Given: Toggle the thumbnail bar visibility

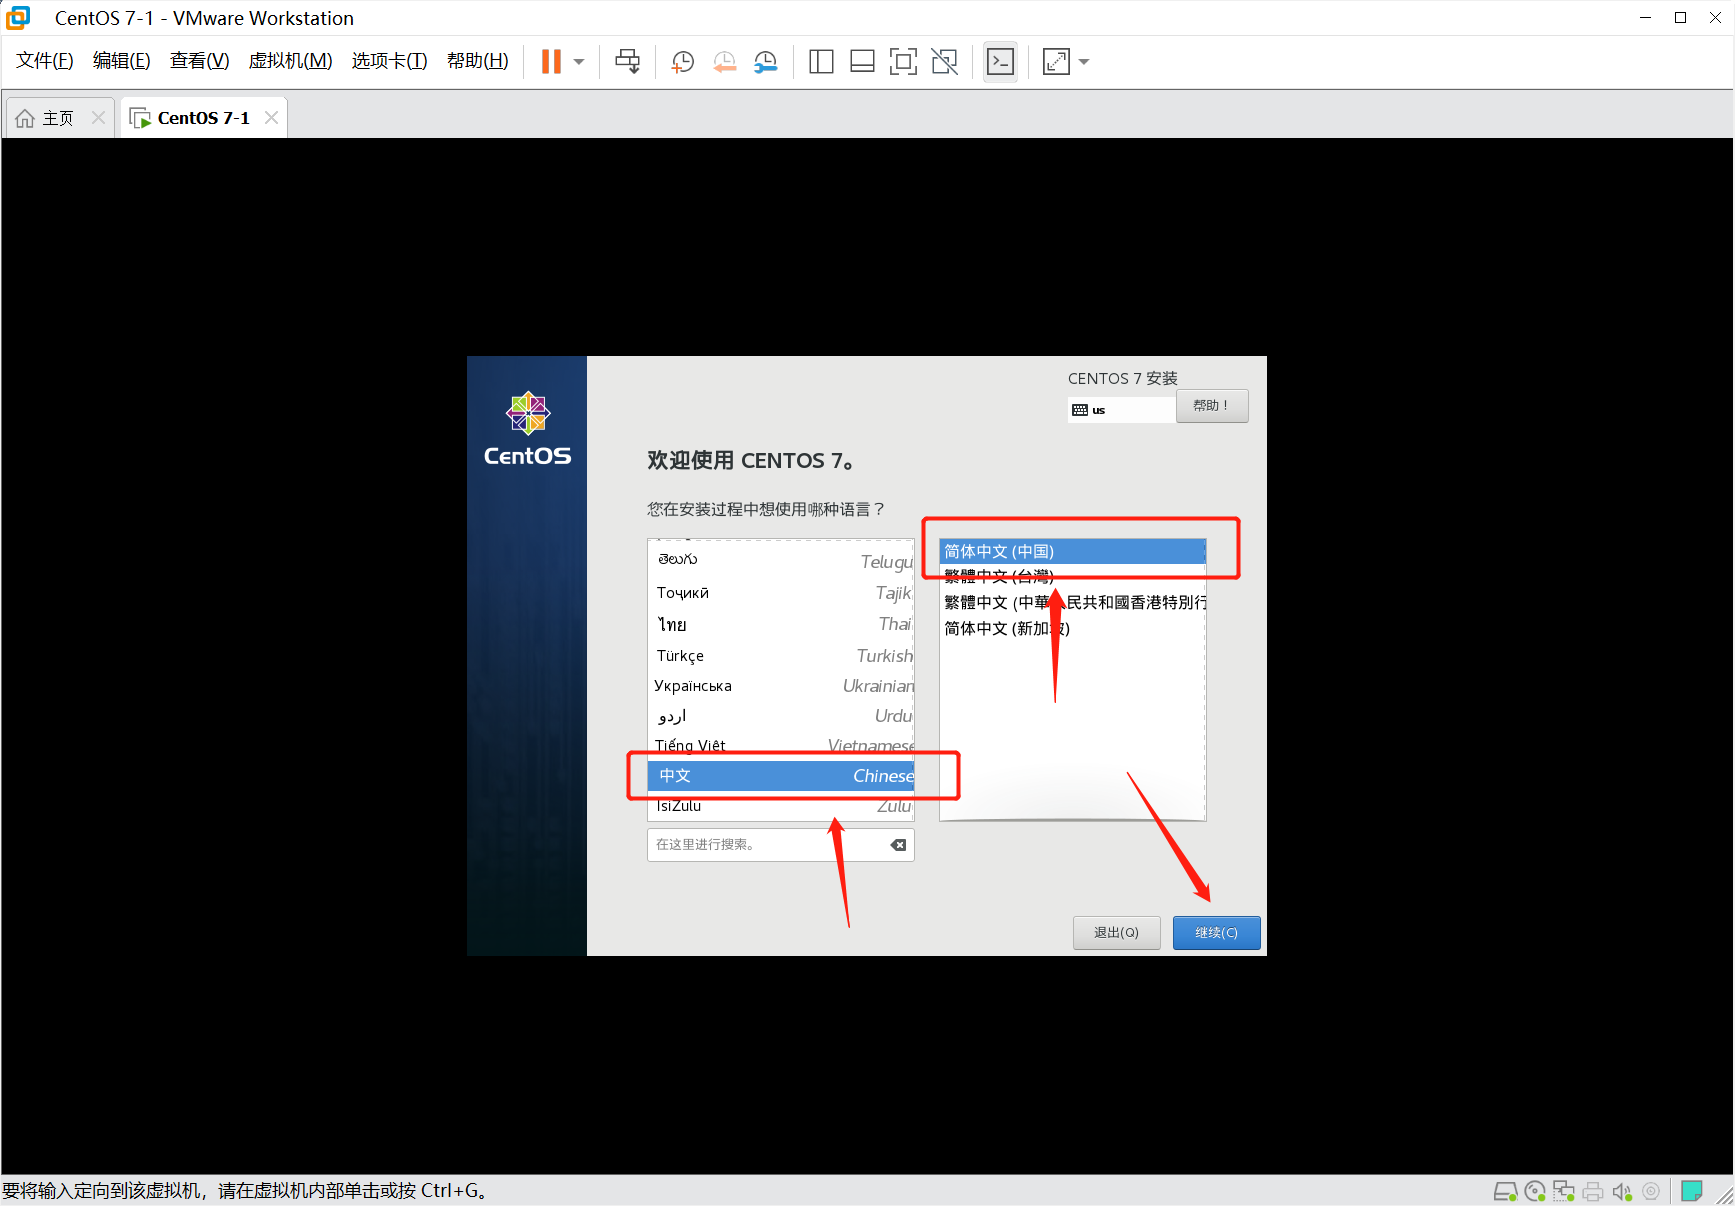Looking at the screenshot, I should point(862,61).
